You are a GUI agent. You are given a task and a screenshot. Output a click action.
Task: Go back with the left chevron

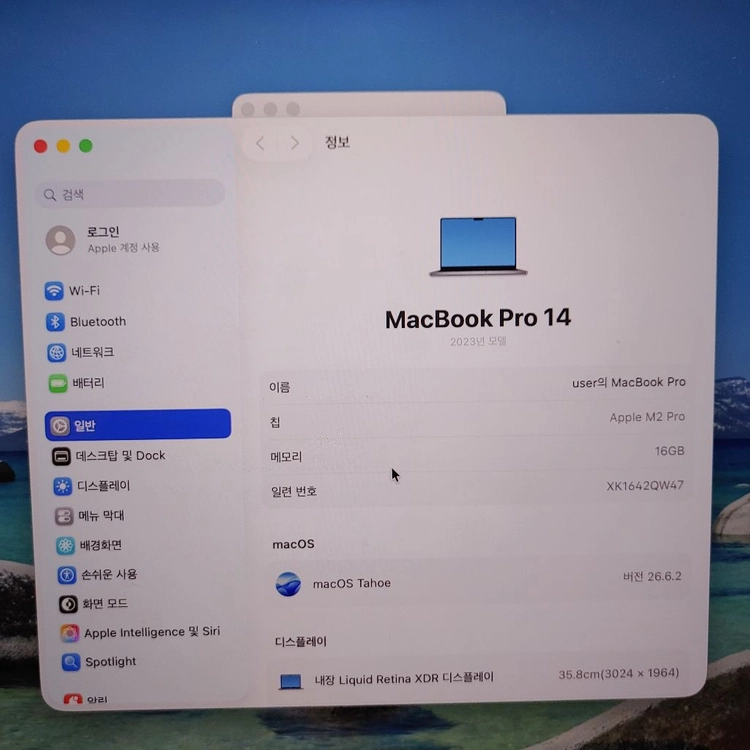tap(261, 143)
